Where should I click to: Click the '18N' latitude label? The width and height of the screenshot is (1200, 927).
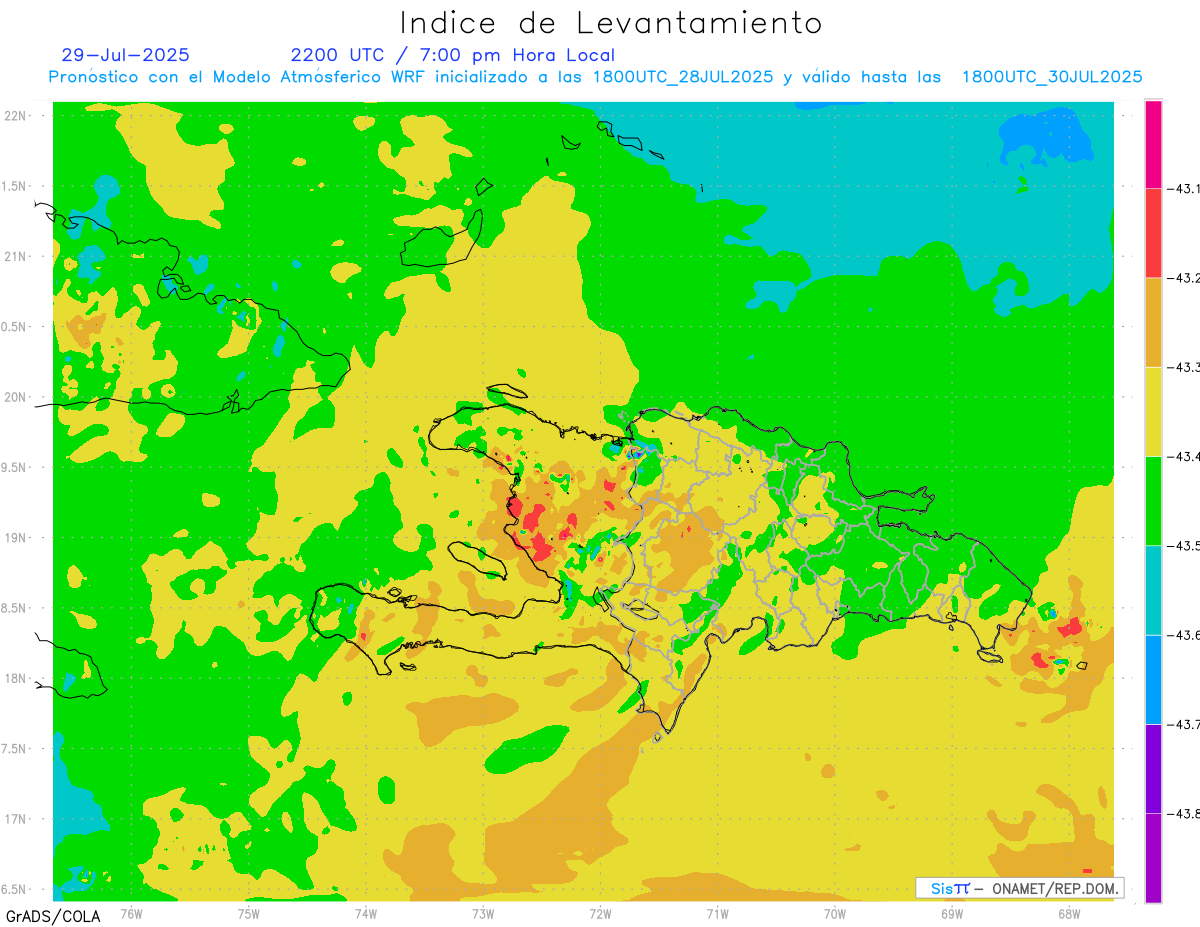click(15, 678)
